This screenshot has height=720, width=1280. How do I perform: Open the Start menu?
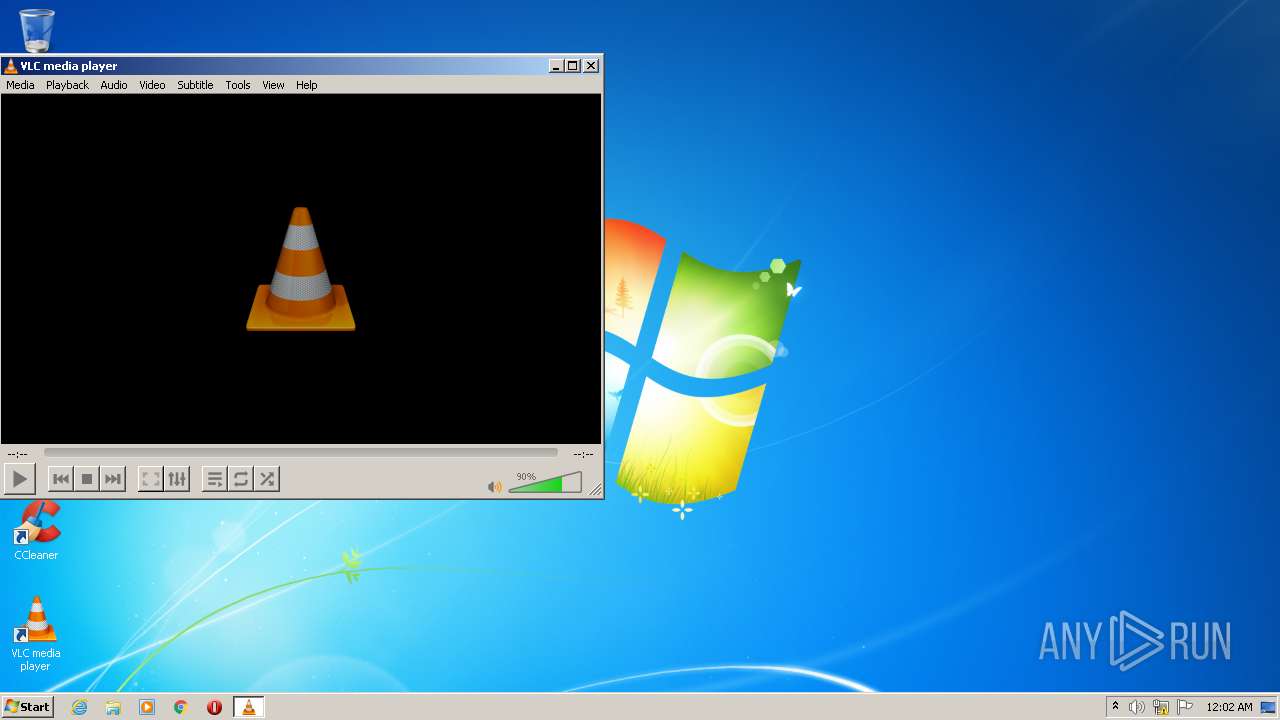[x=27, y=707]
